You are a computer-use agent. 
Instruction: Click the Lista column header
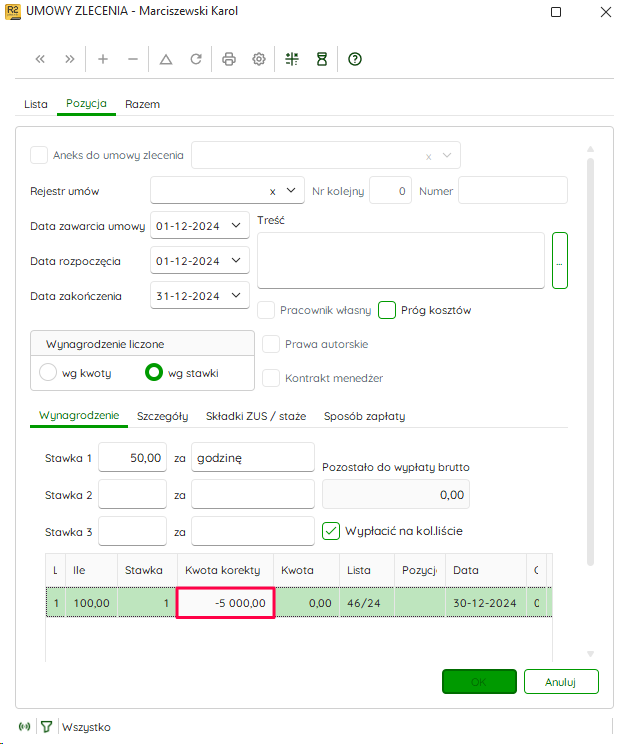point(367,570)
